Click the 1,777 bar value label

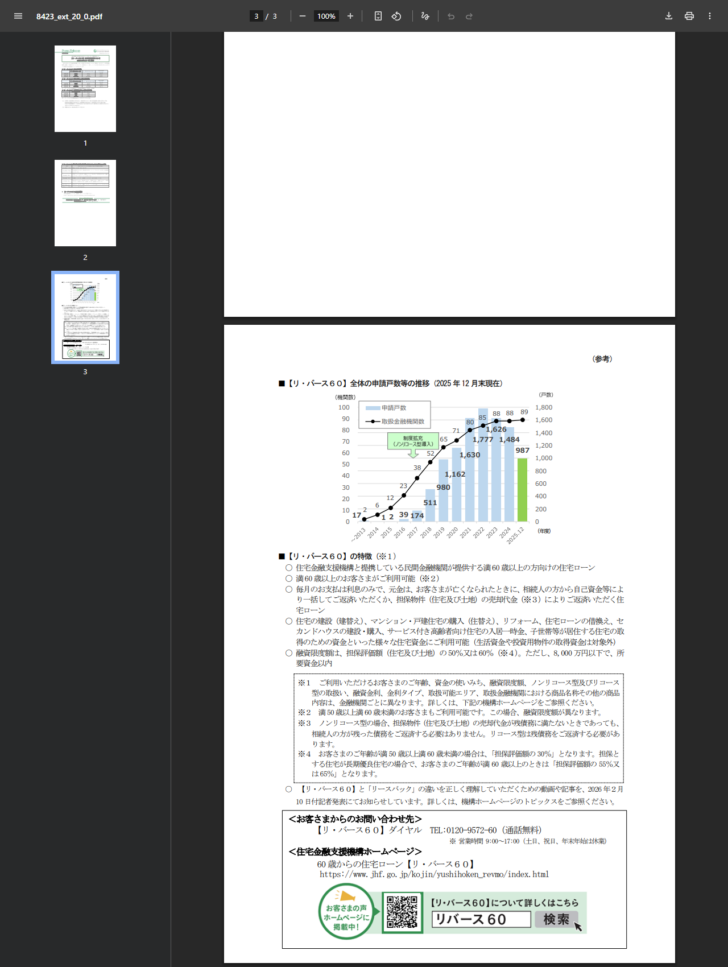pos(483,439)
